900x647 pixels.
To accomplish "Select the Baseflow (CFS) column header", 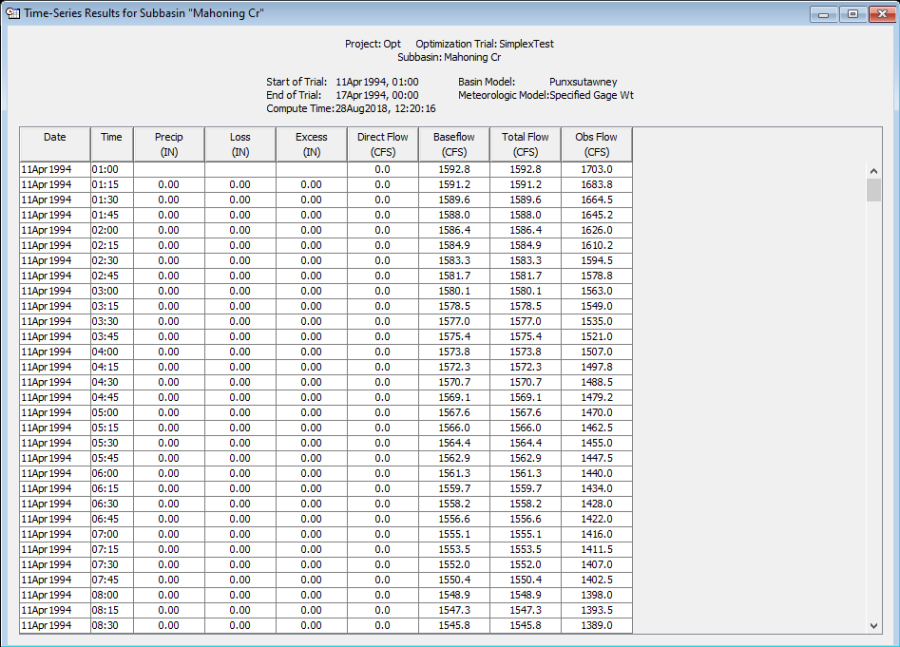I will coord(454,144).
